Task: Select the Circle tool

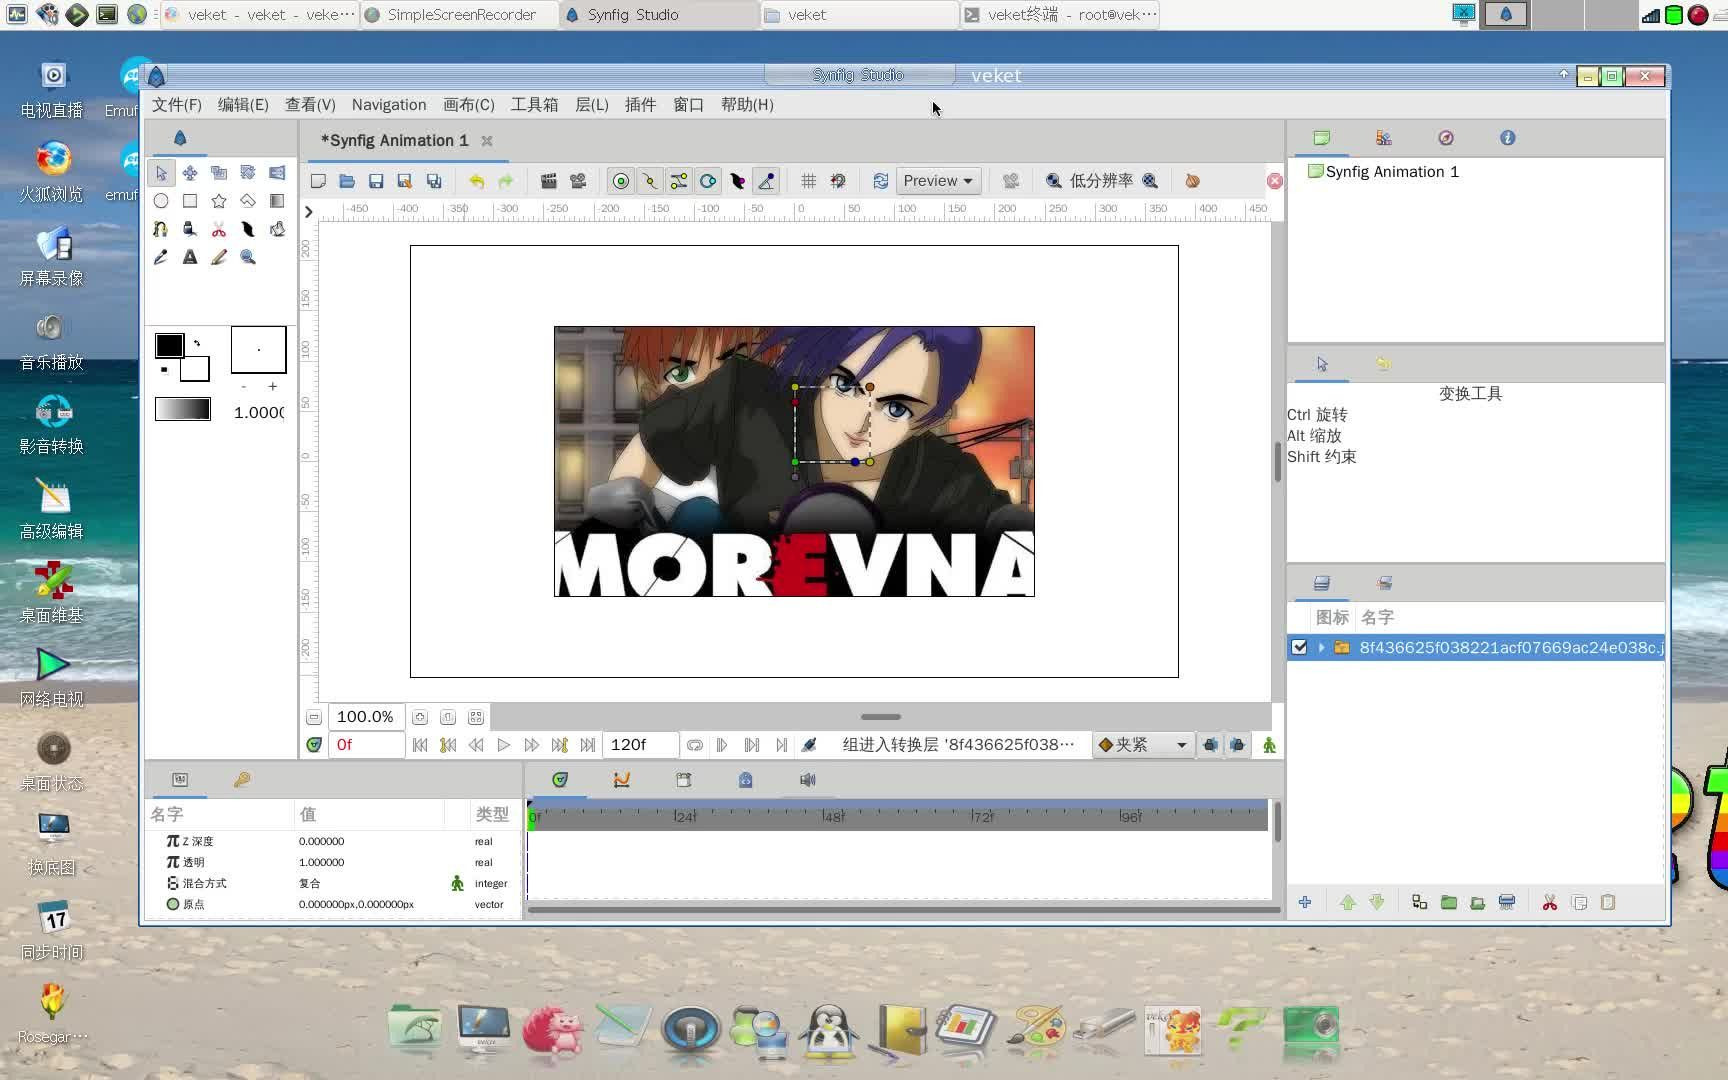Action: pos(161,201)
